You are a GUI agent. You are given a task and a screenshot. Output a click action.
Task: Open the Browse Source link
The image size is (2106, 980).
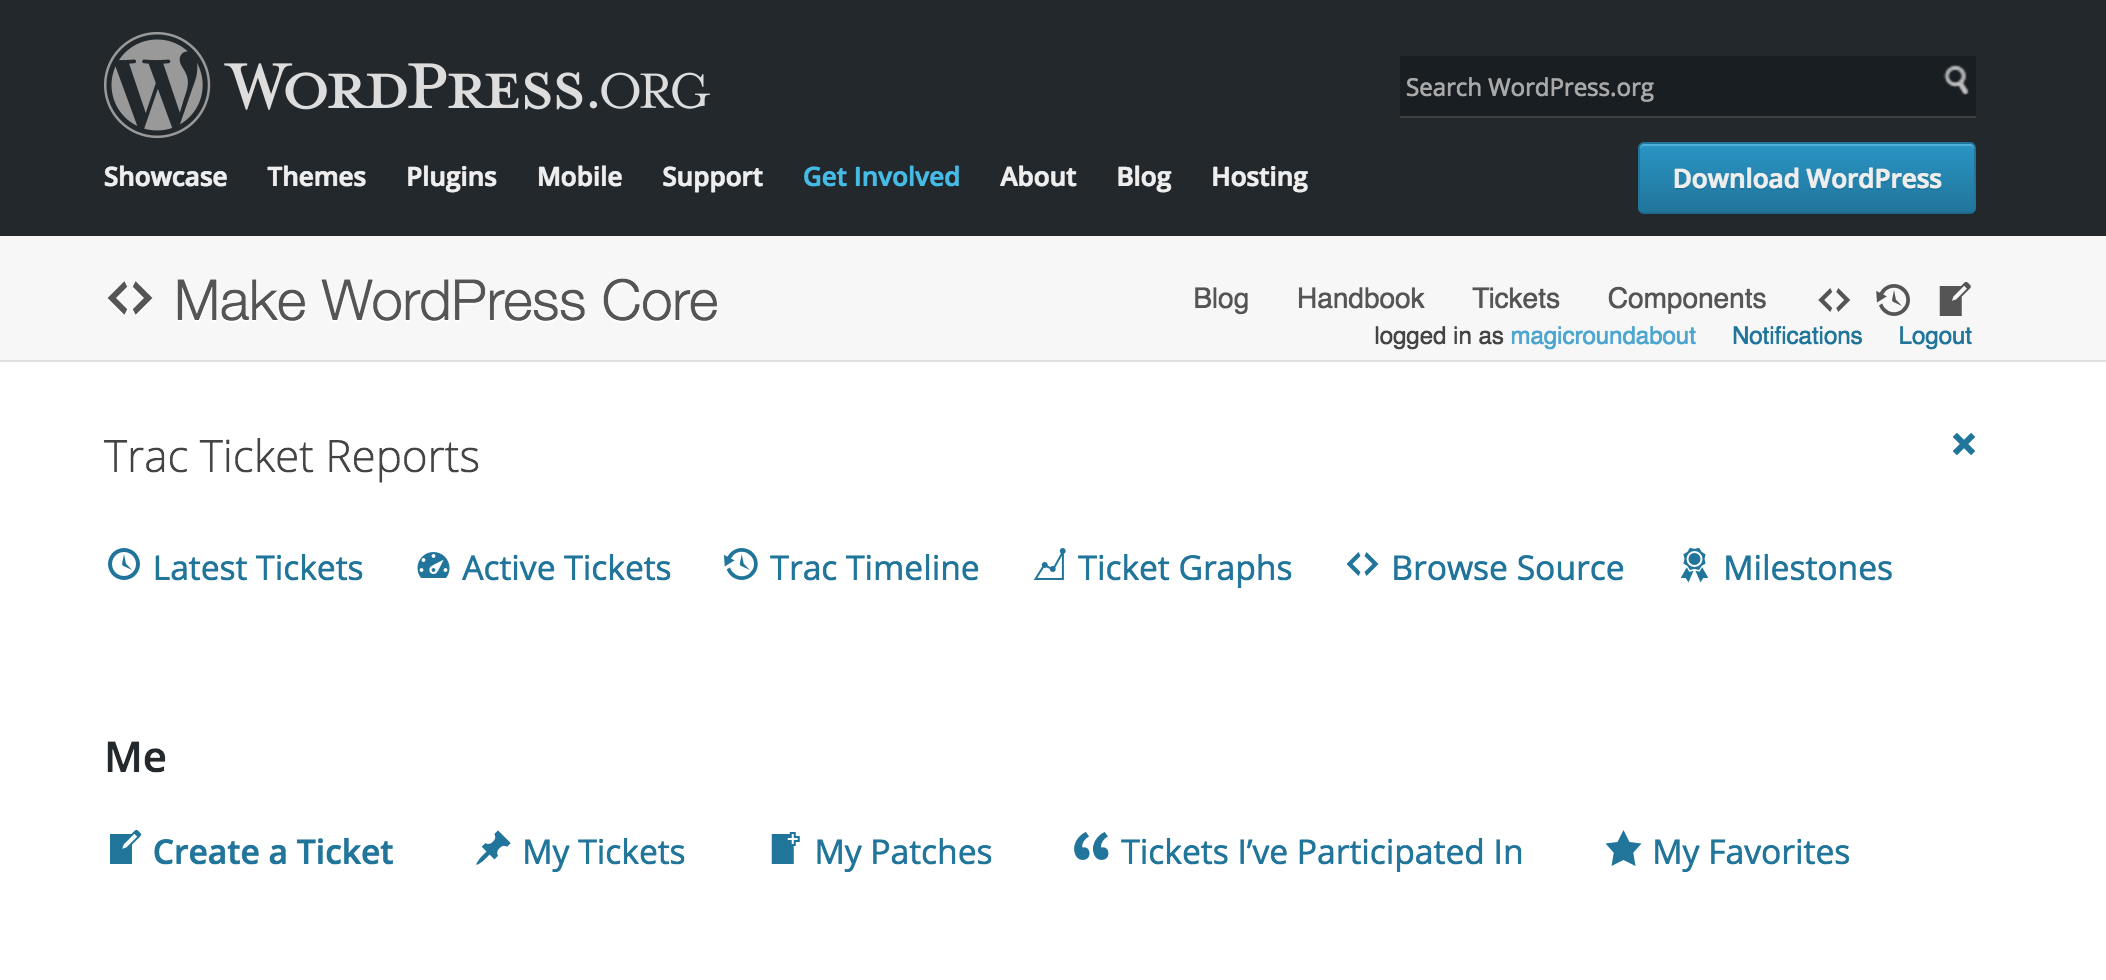click(1508, 568)
